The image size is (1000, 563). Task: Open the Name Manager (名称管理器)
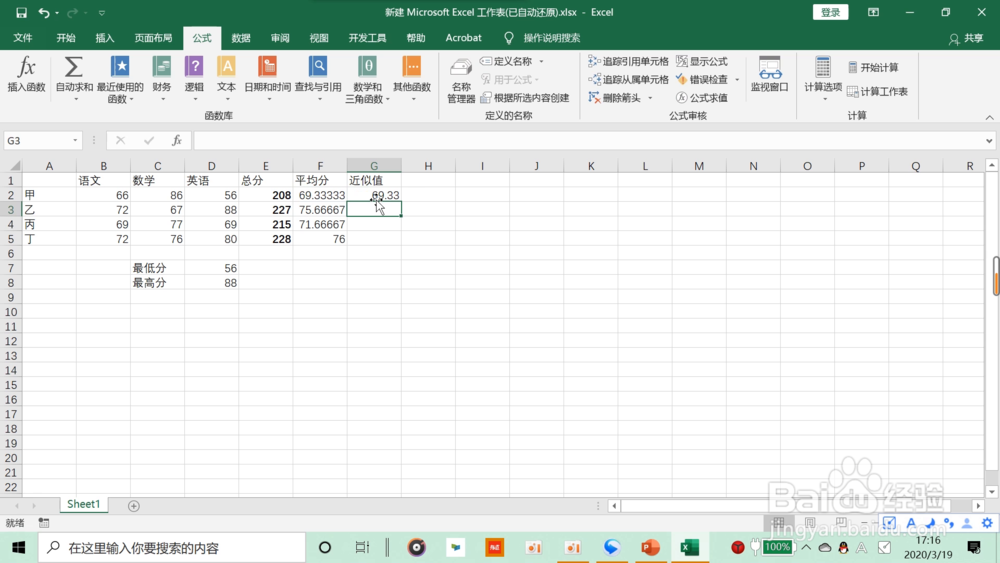tap(460, 80)
